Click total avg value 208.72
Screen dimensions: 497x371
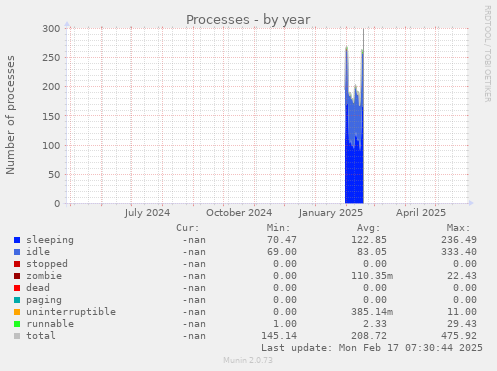[x=369, y=336]
